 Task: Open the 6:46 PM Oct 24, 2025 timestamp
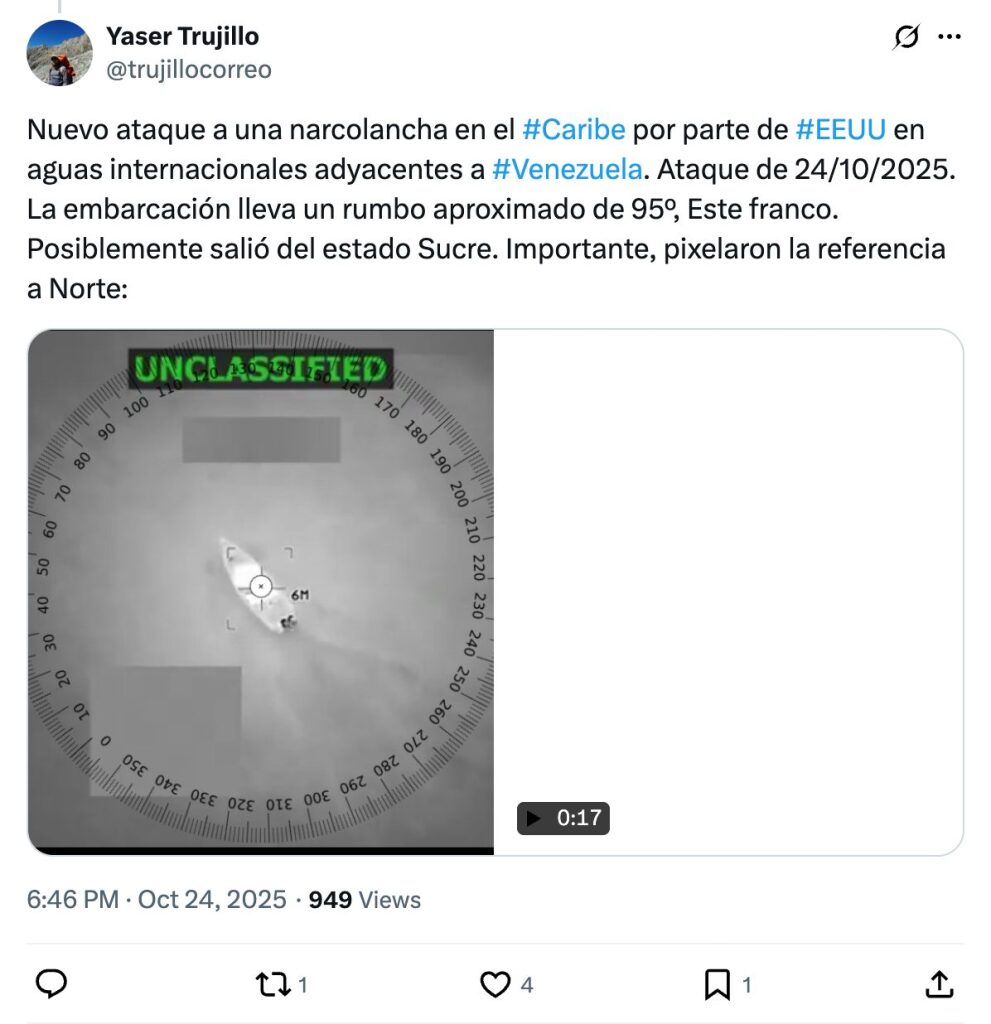pyautogui.click(x=157, y=899)
